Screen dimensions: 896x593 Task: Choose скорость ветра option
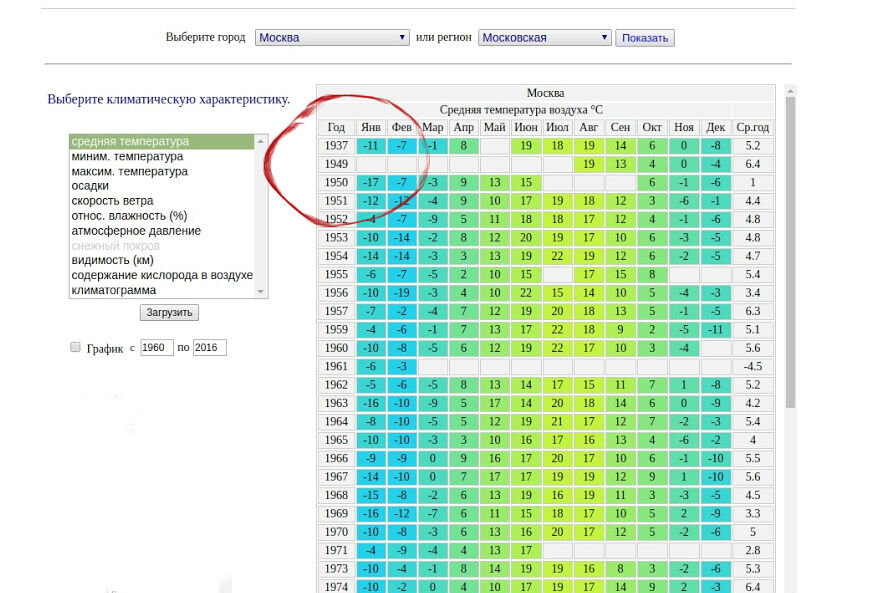pyautogui.click(x=162, y=201)
